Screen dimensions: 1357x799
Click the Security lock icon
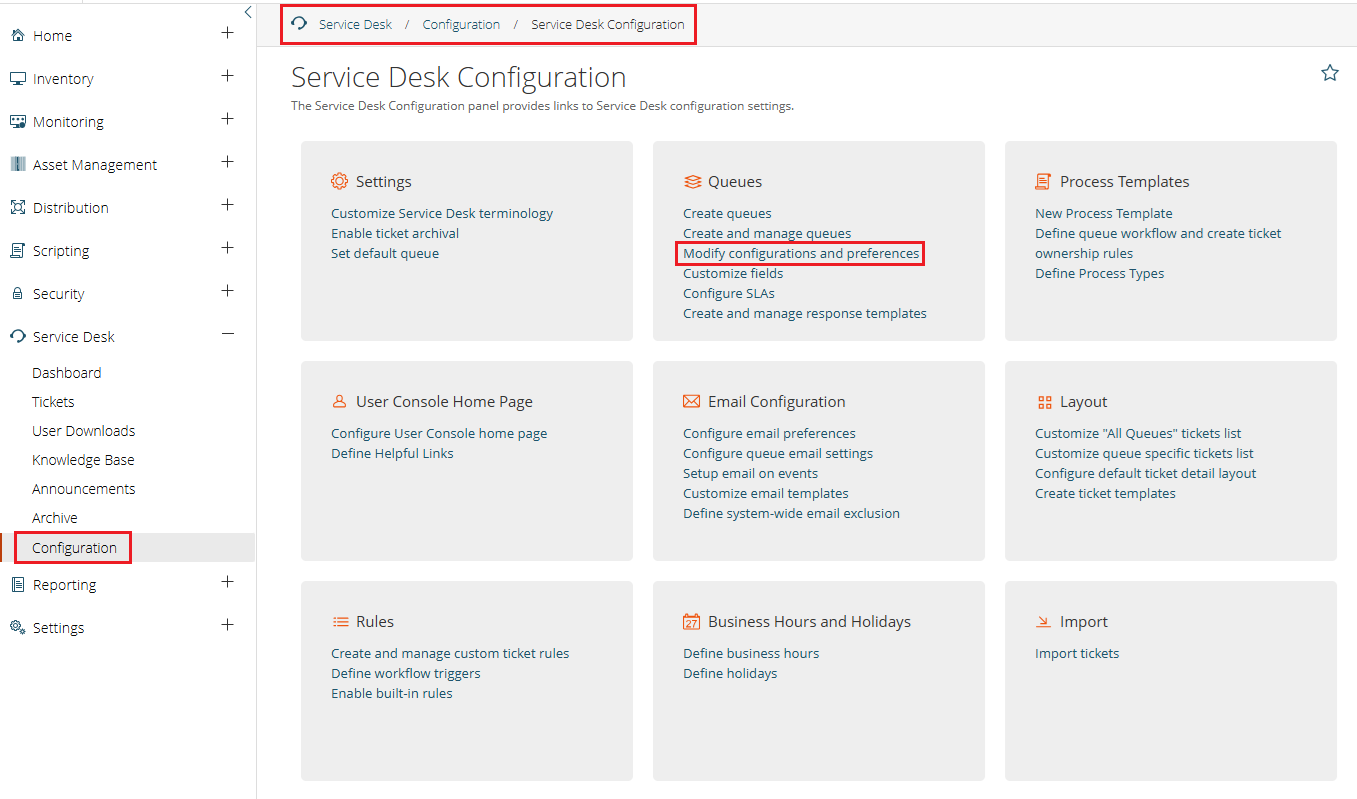coord(17,294)
